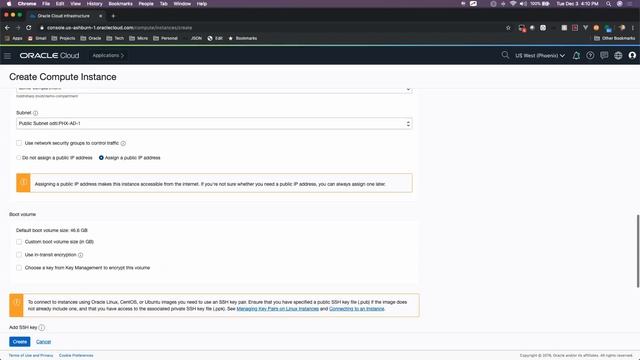The height and width of the screenshot is (360, 640).
Task: Expand the Personal bookmarks folder
Action: 165,38
